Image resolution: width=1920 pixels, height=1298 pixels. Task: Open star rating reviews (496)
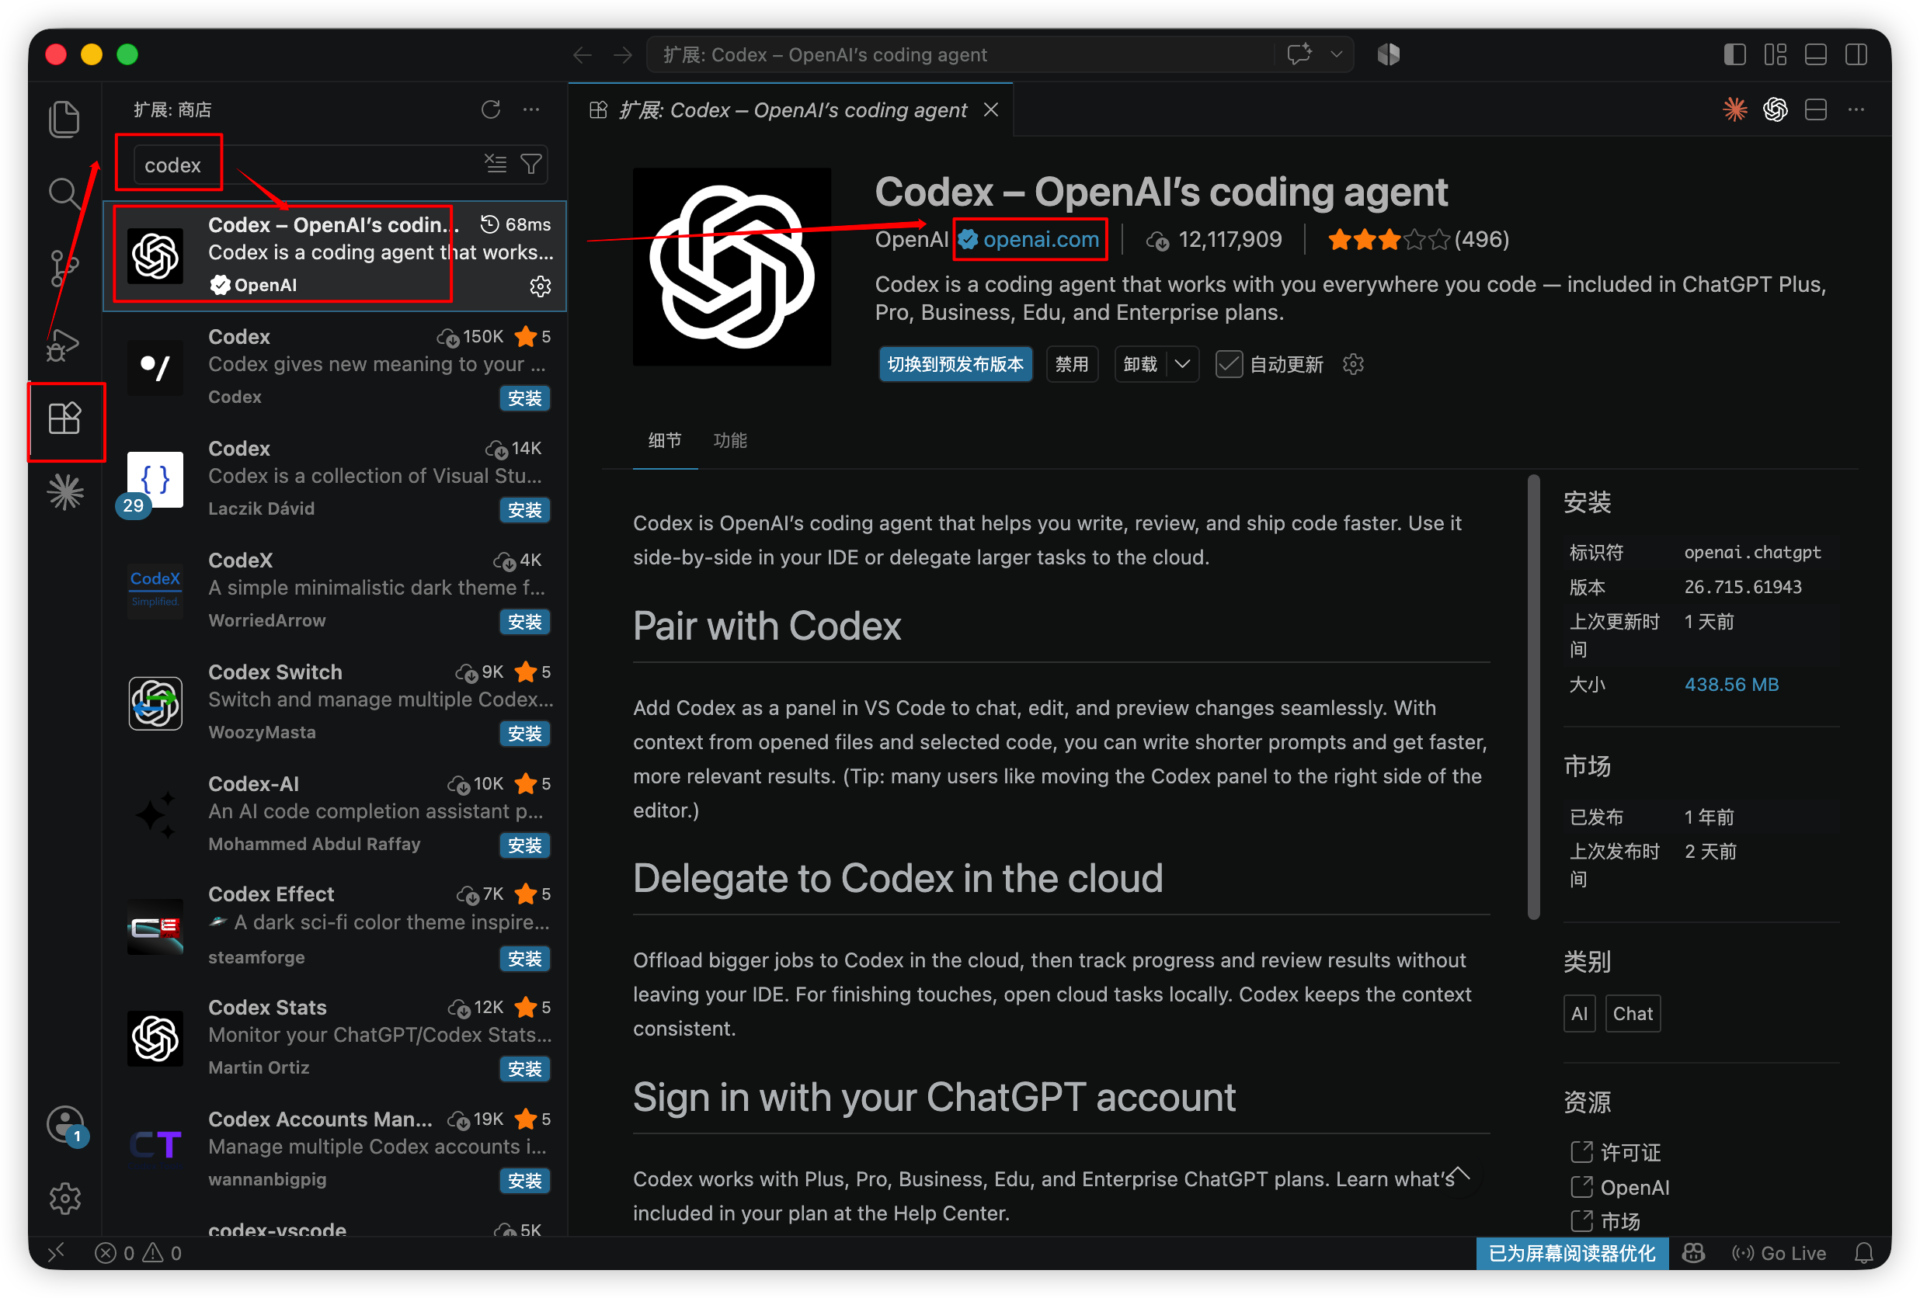click(x=1418, y=240)
